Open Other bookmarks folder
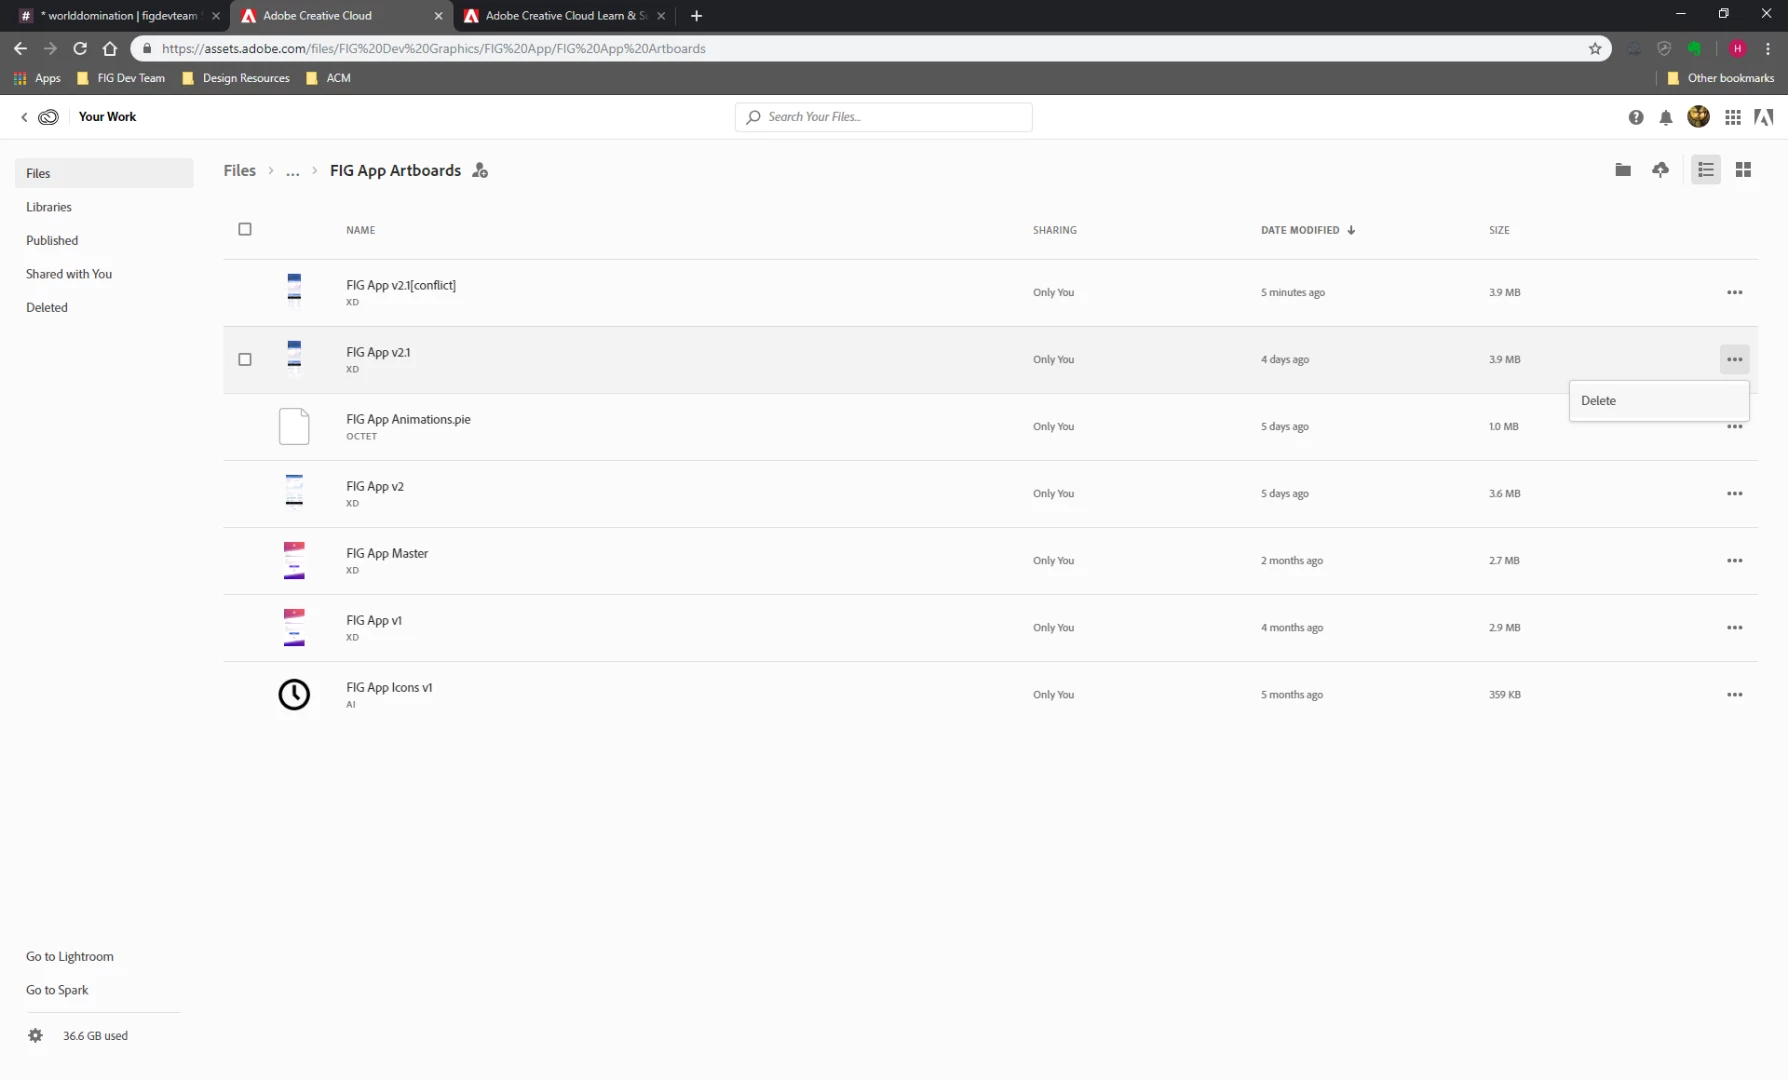This screenshot has width=1788, height=1080. click(1721, 78)
